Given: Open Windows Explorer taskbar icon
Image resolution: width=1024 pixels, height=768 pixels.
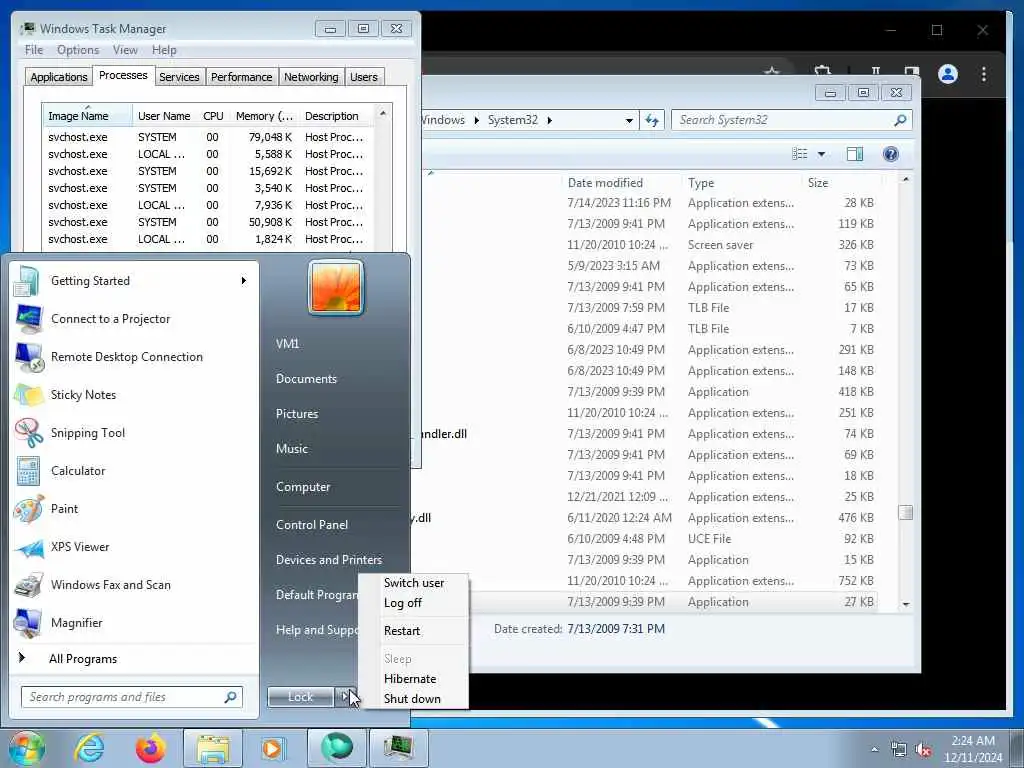Looking at the screenshot, I should tap(213, 748).
